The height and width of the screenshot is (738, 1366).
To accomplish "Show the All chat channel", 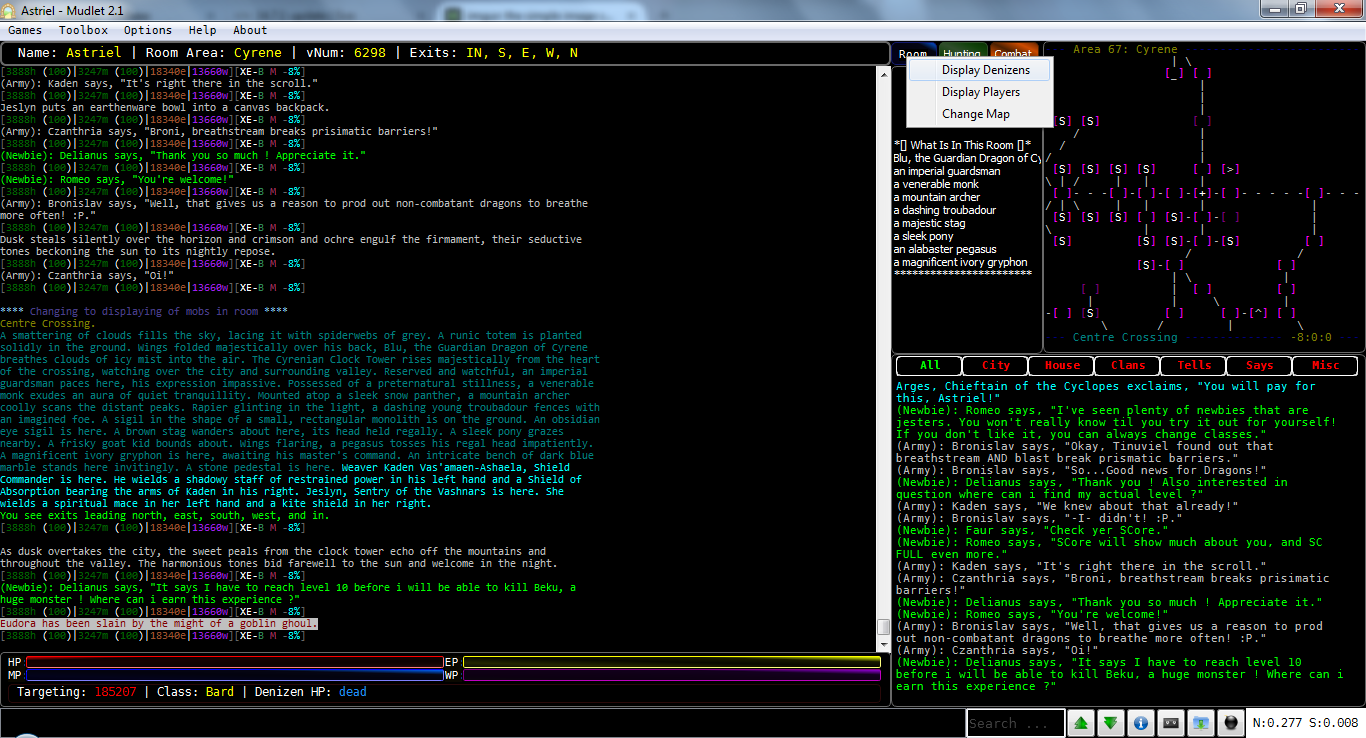I will (929, 366).
